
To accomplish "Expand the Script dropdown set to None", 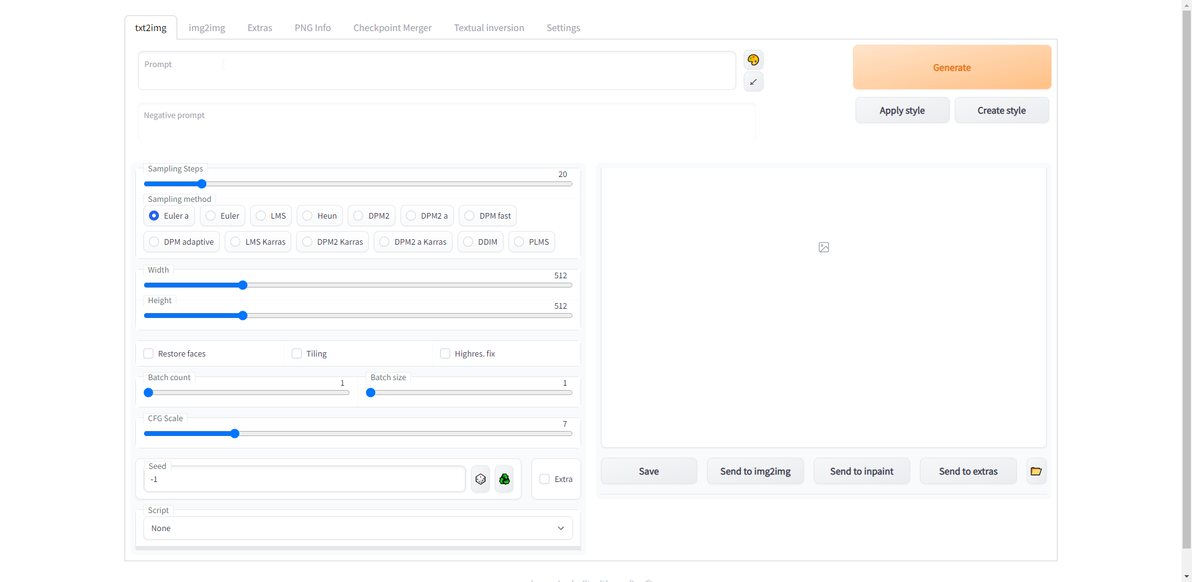I will coord(358,528).
